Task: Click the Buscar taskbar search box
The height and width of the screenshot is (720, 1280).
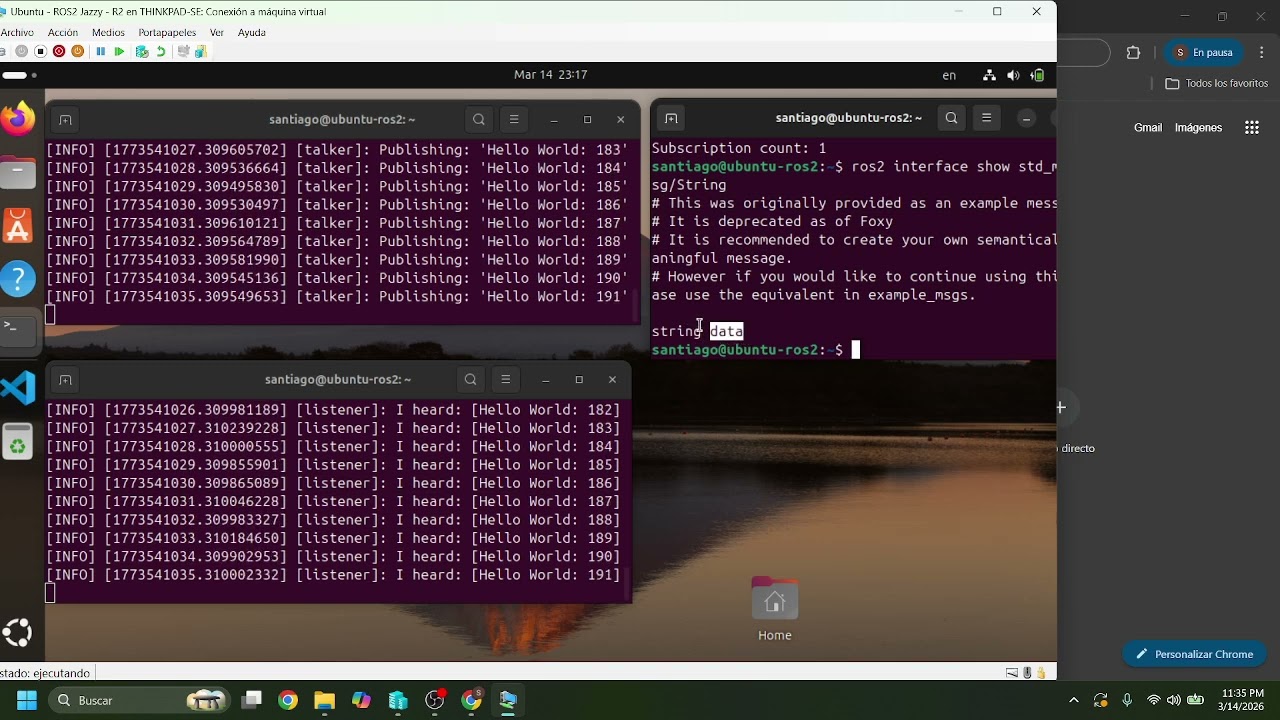Action: point(139,700)
